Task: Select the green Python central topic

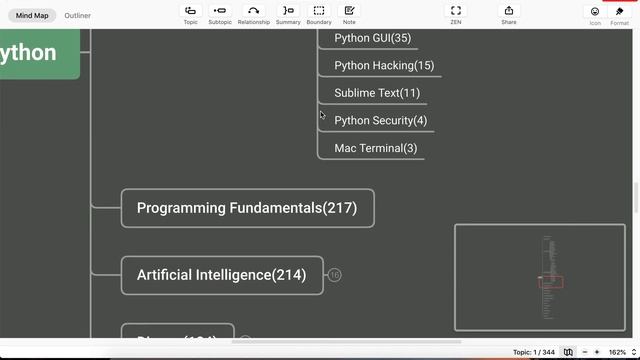Action: pos(40,53)
